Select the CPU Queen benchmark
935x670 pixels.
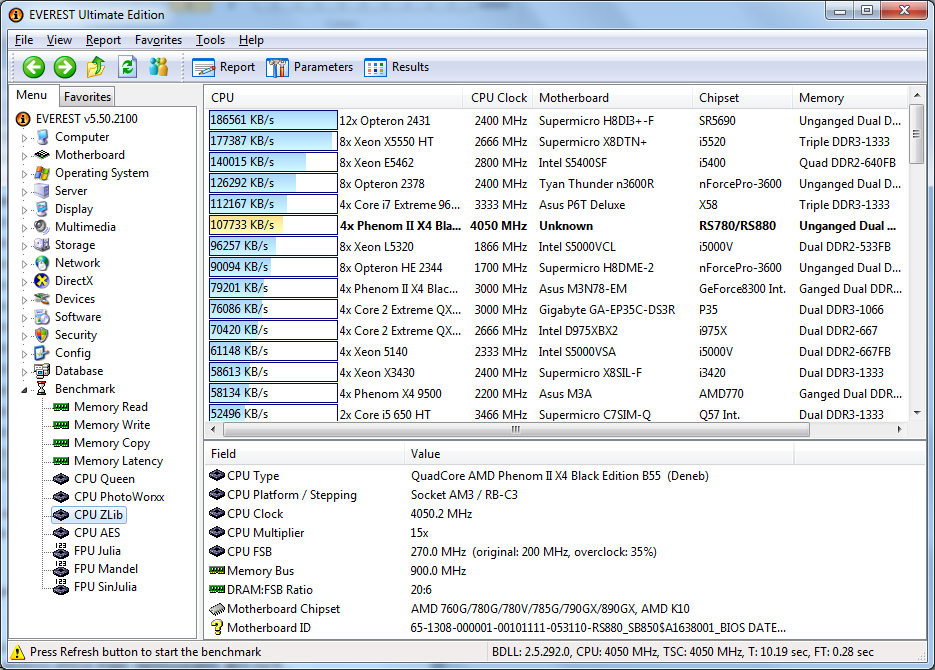click(104, 479)
